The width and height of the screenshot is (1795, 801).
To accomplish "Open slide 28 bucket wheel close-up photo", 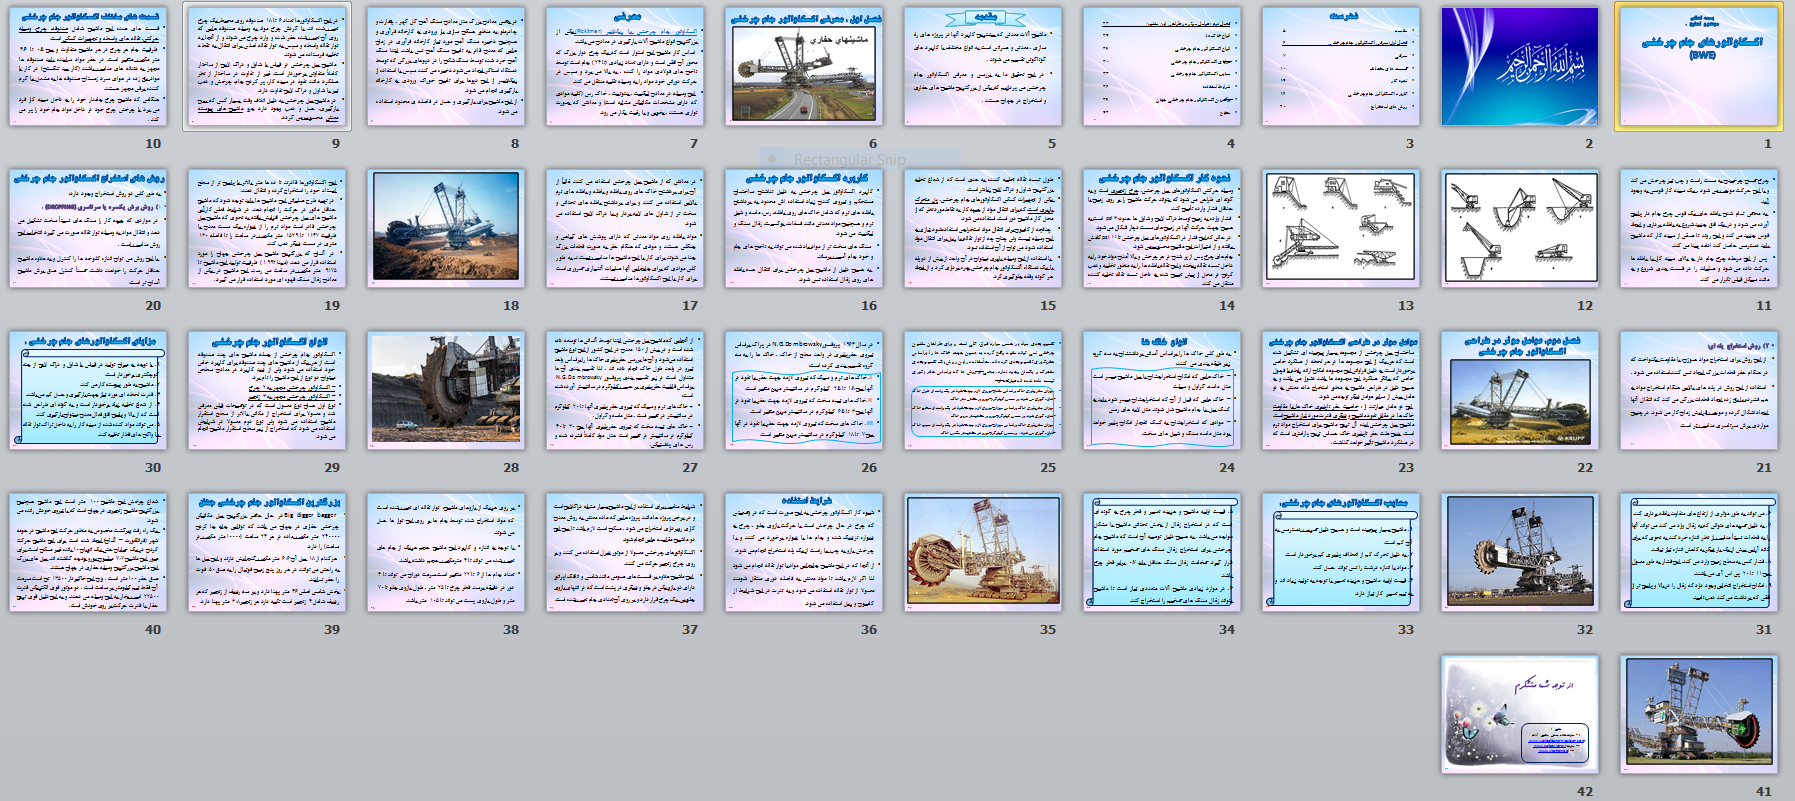I will tap(446, 391).
